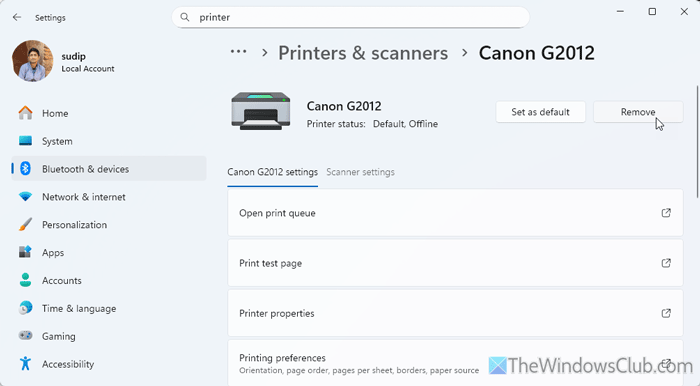This screenshot has height=386, width=700.
Task: Click the Accounts person icon
Action: point(25,280)
